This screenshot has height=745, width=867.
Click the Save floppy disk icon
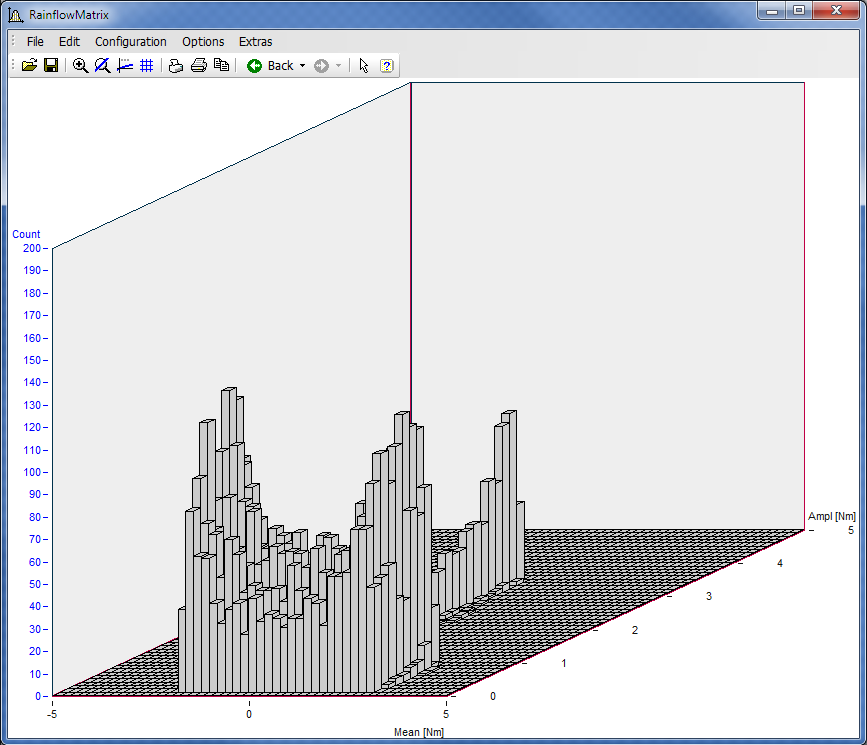pos(50,66)
